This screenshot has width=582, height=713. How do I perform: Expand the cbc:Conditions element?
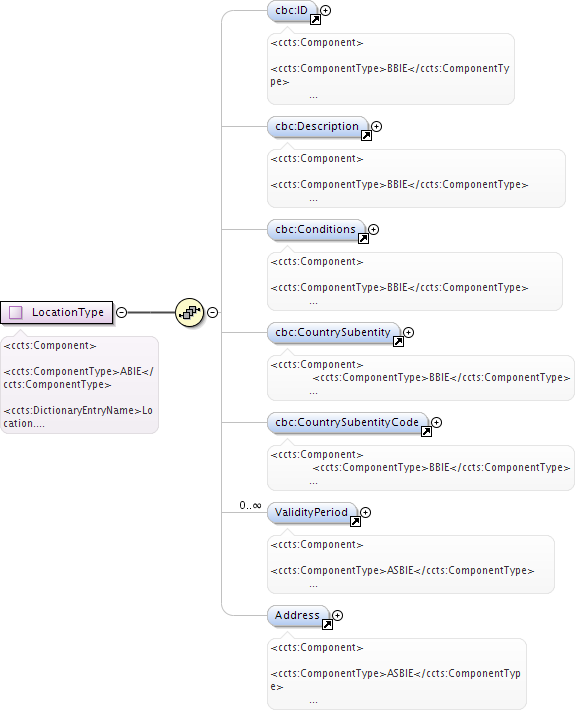click(x=374, y=230)
